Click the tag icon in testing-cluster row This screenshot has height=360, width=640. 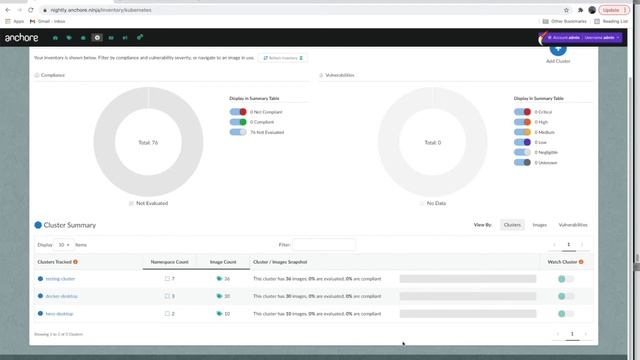[219, 279]
